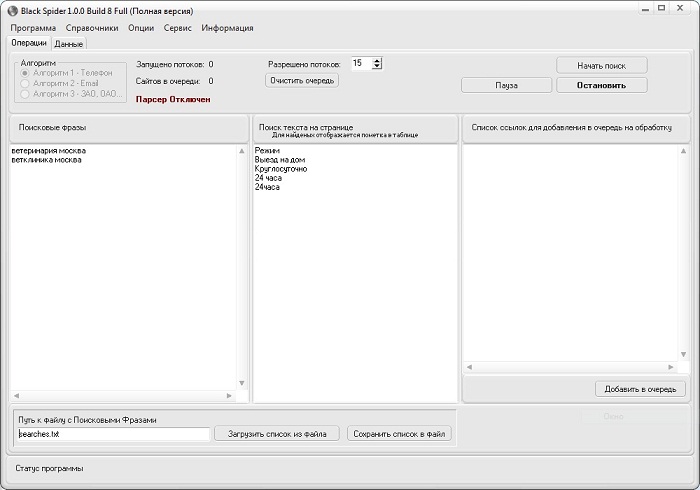The width and height of the screenshot is (700, 490).
Task: Click links list scroll up arrow
Action: [683, 151]
